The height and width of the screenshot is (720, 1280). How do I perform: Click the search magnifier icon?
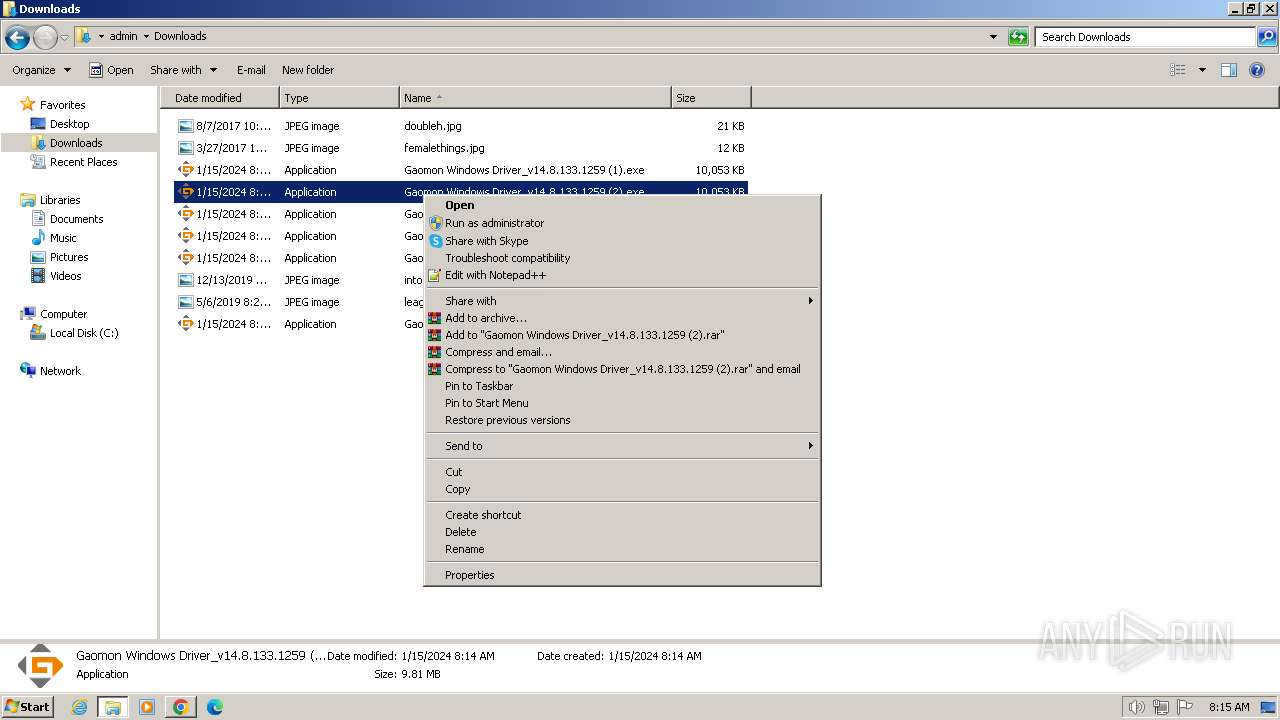[1266, 37]
